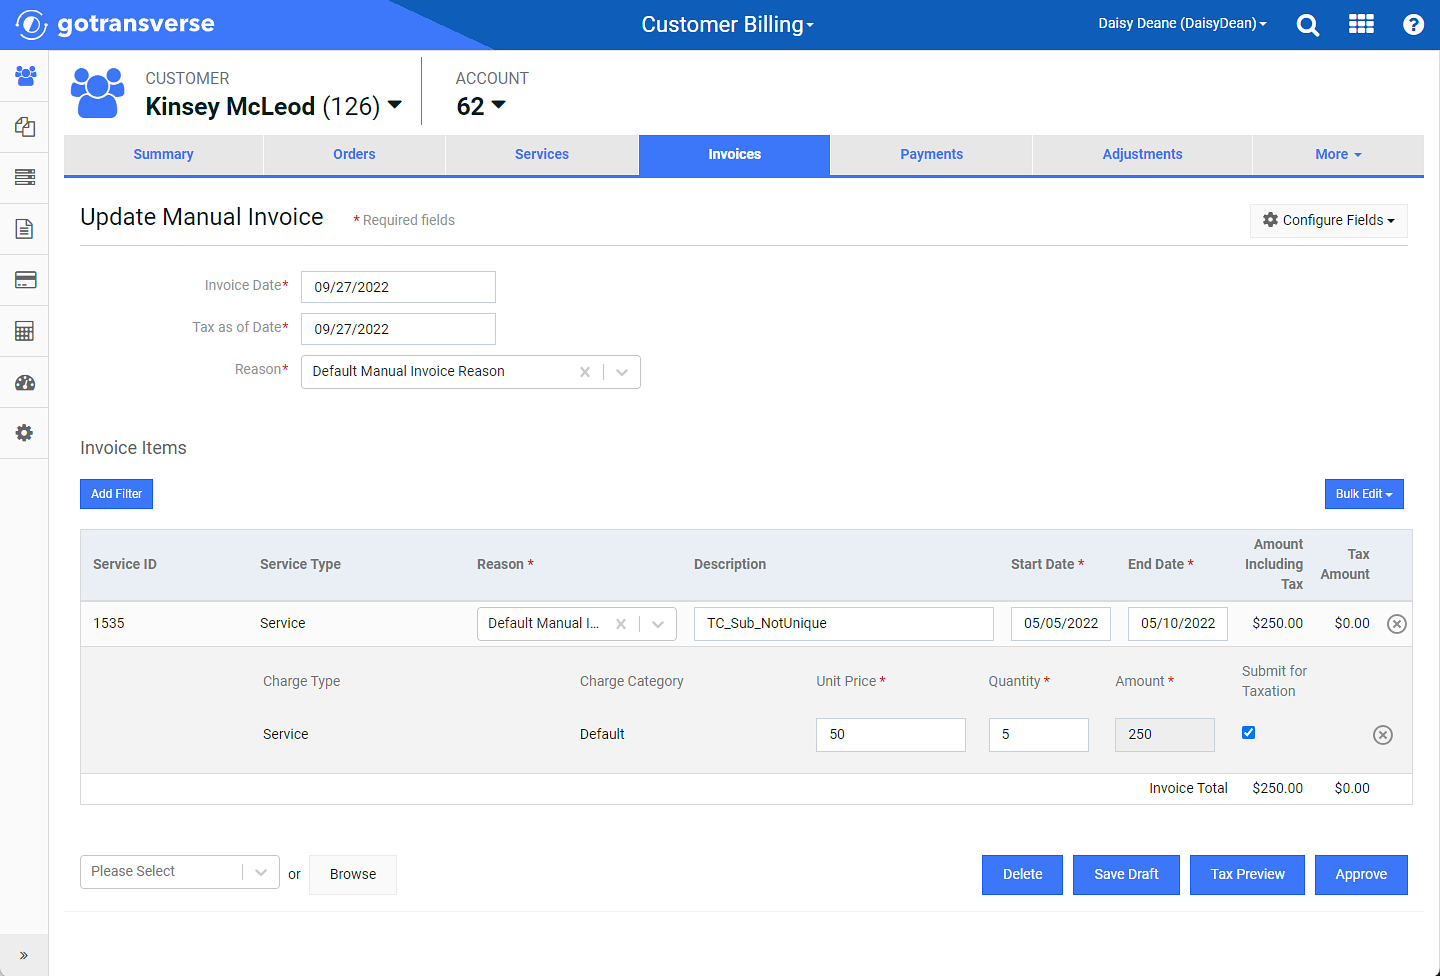
Task: Switch to the Summary tab
Action: tap(163, 155)
